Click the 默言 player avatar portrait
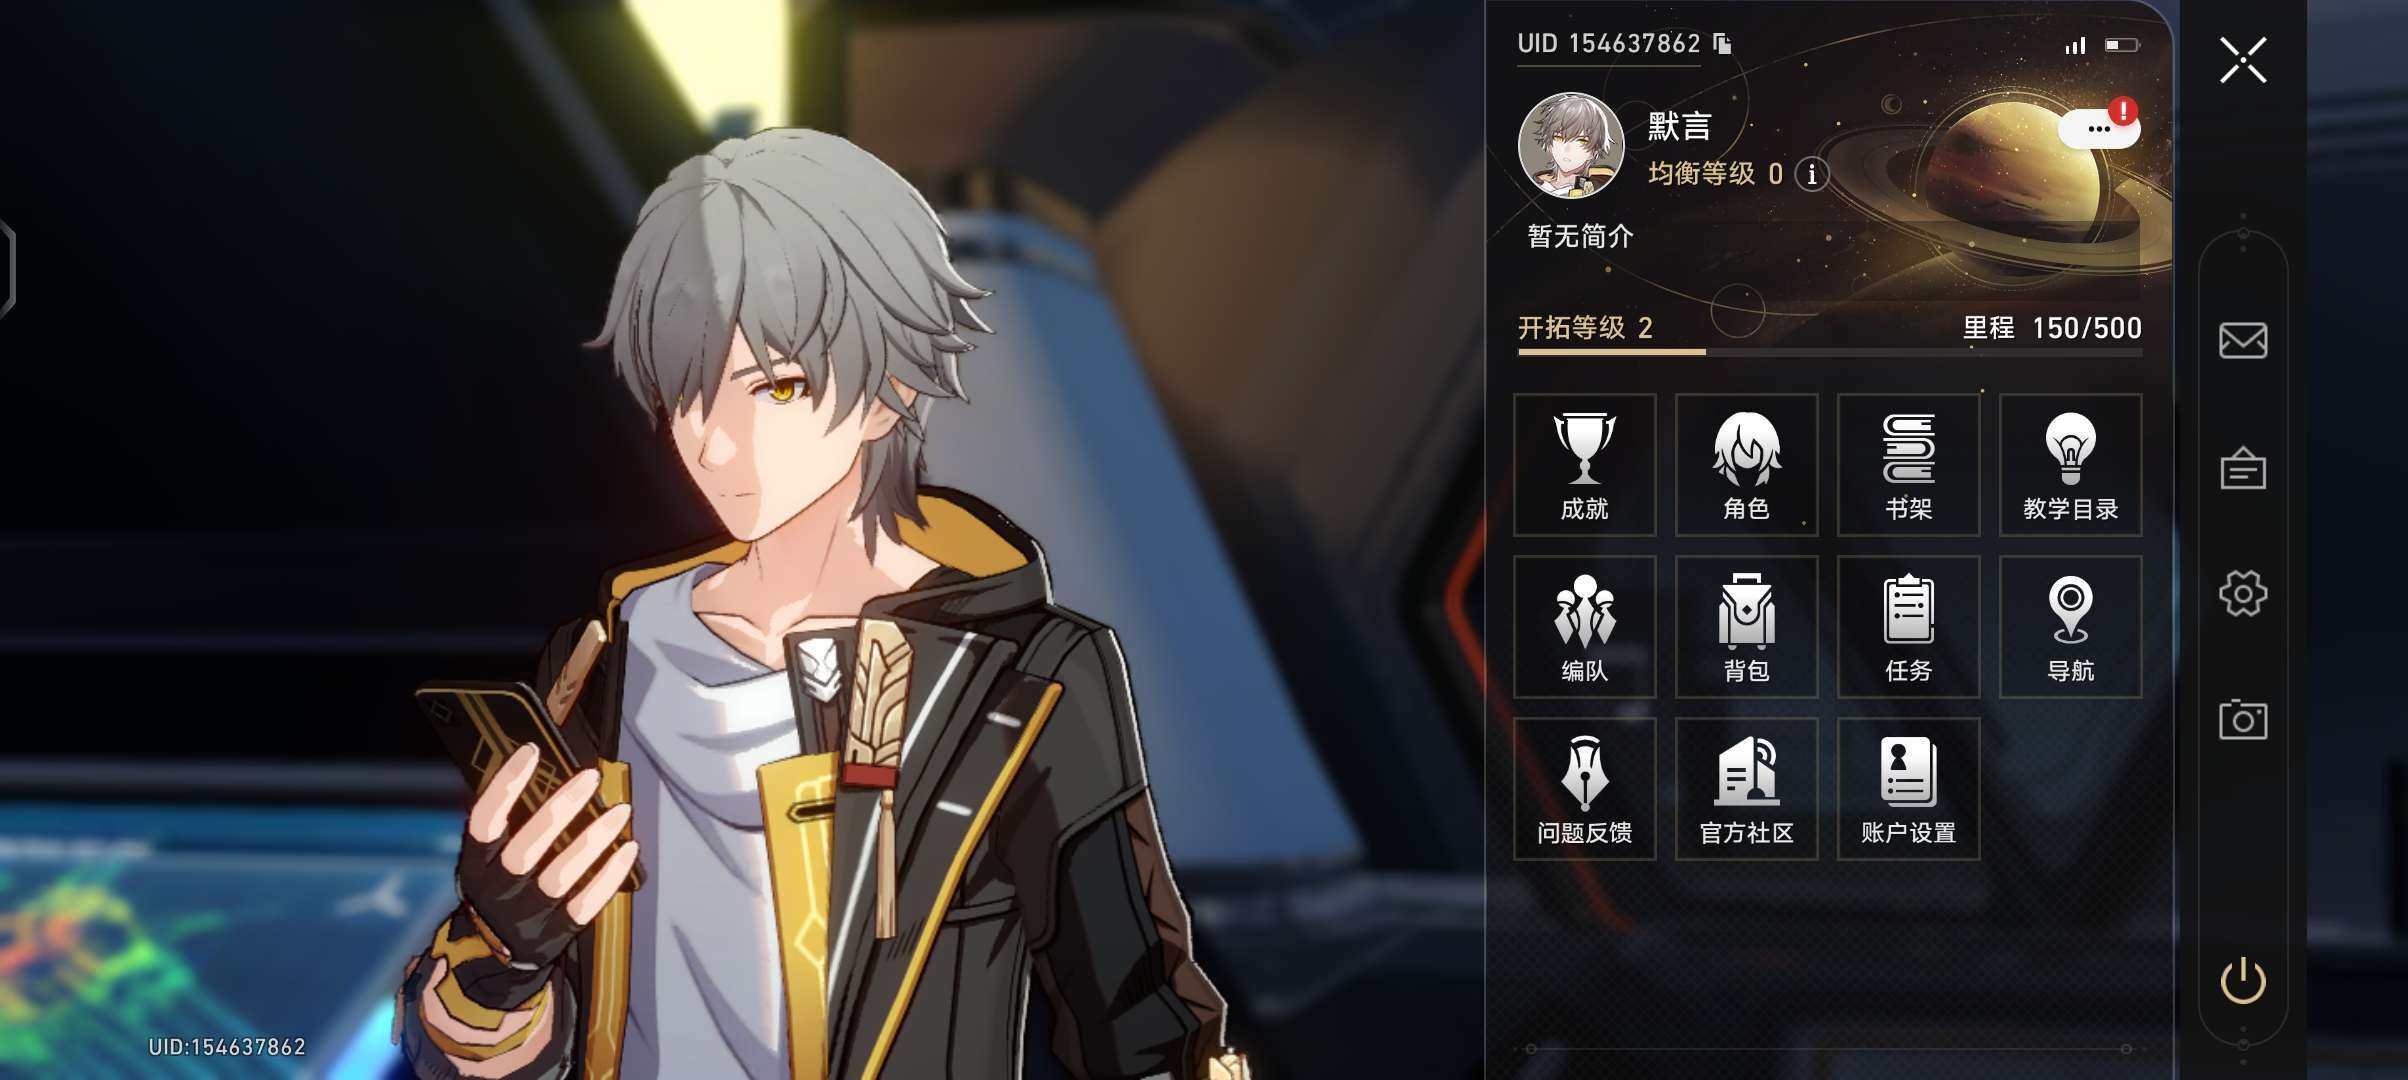 click(x=1571, y=146)
